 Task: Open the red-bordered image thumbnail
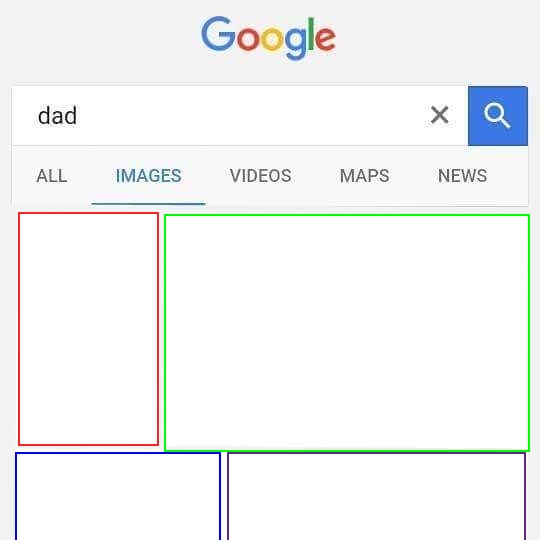coord(89,329)
